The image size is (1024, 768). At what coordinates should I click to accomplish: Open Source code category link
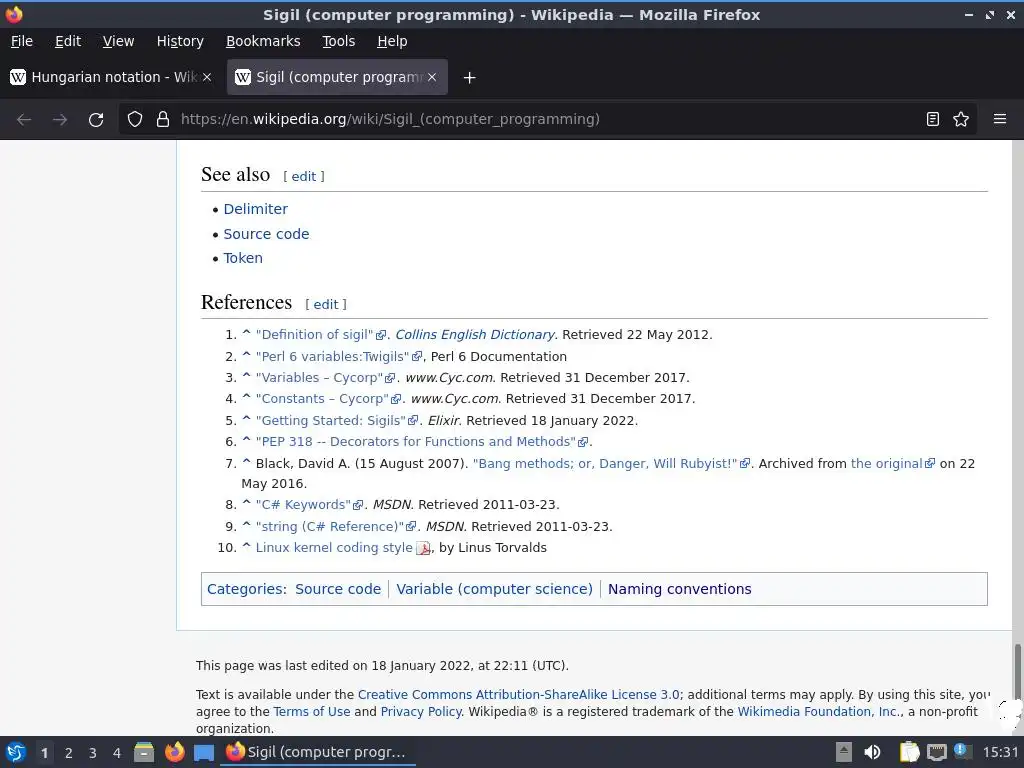point(338,589)
